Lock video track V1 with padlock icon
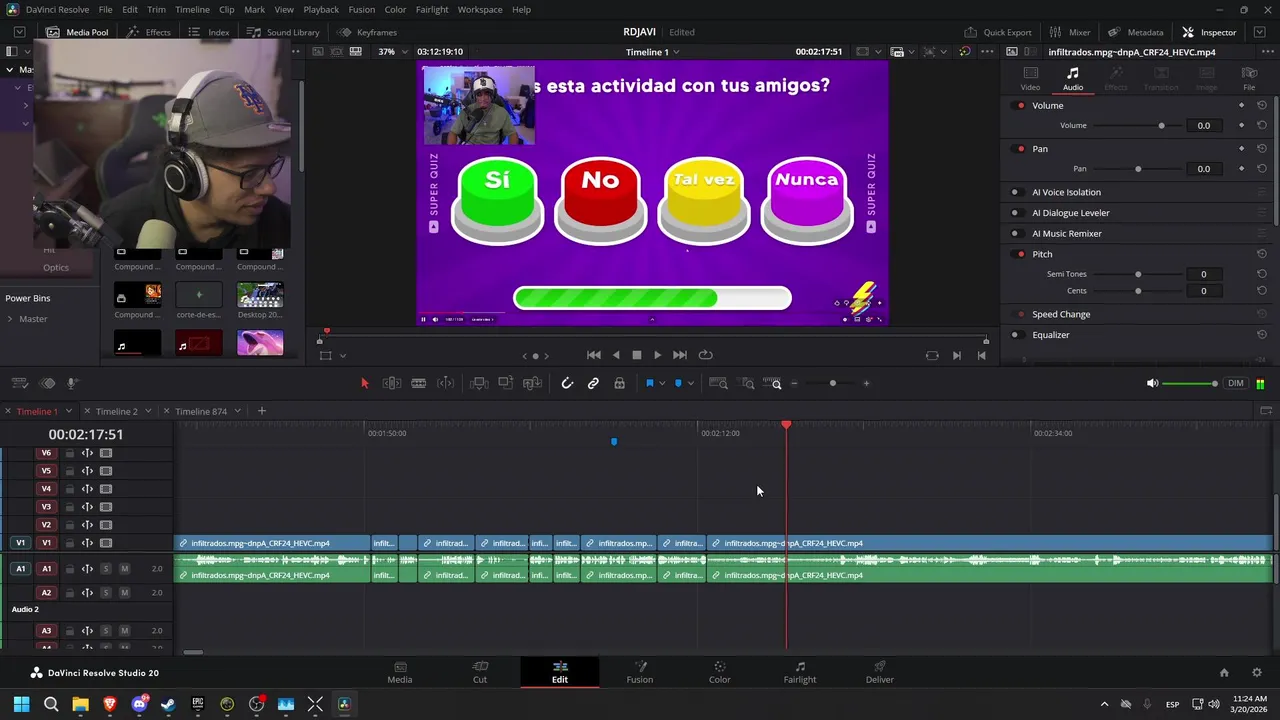 (x=69, y=543)
